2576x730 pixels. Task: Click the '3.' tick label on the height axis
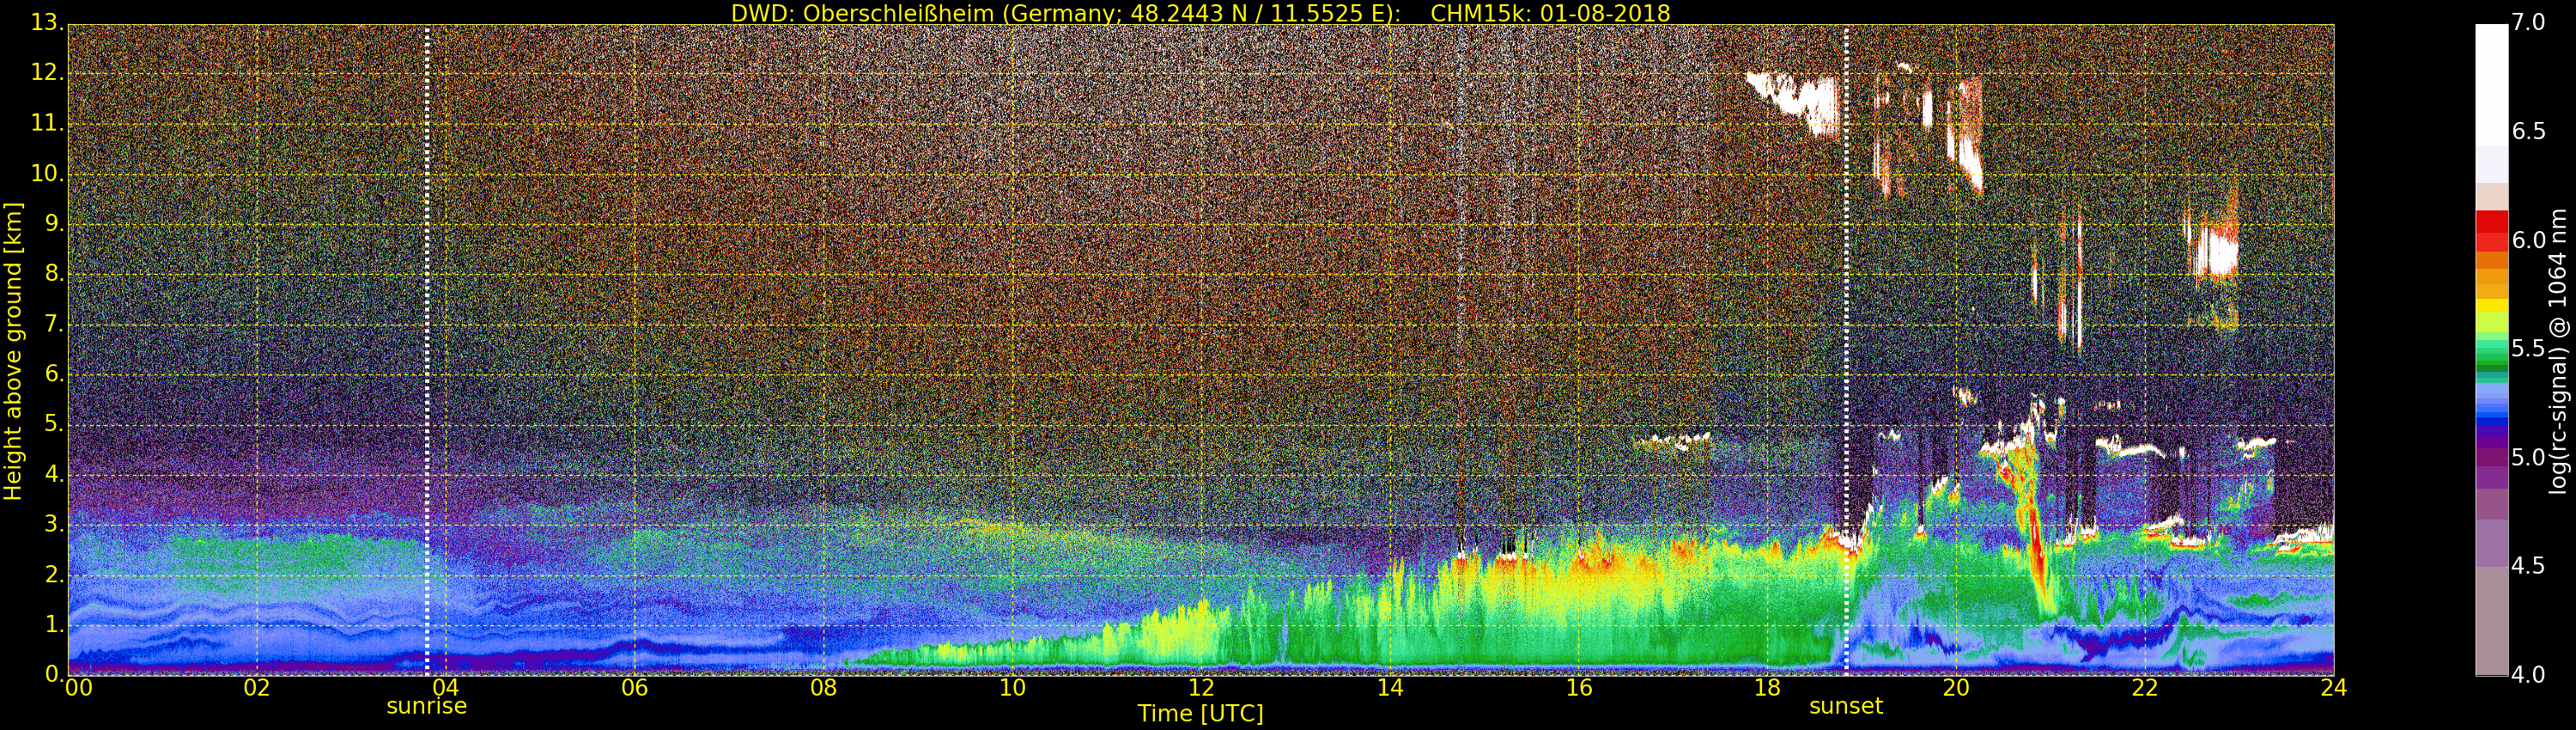tap(53, 524)
